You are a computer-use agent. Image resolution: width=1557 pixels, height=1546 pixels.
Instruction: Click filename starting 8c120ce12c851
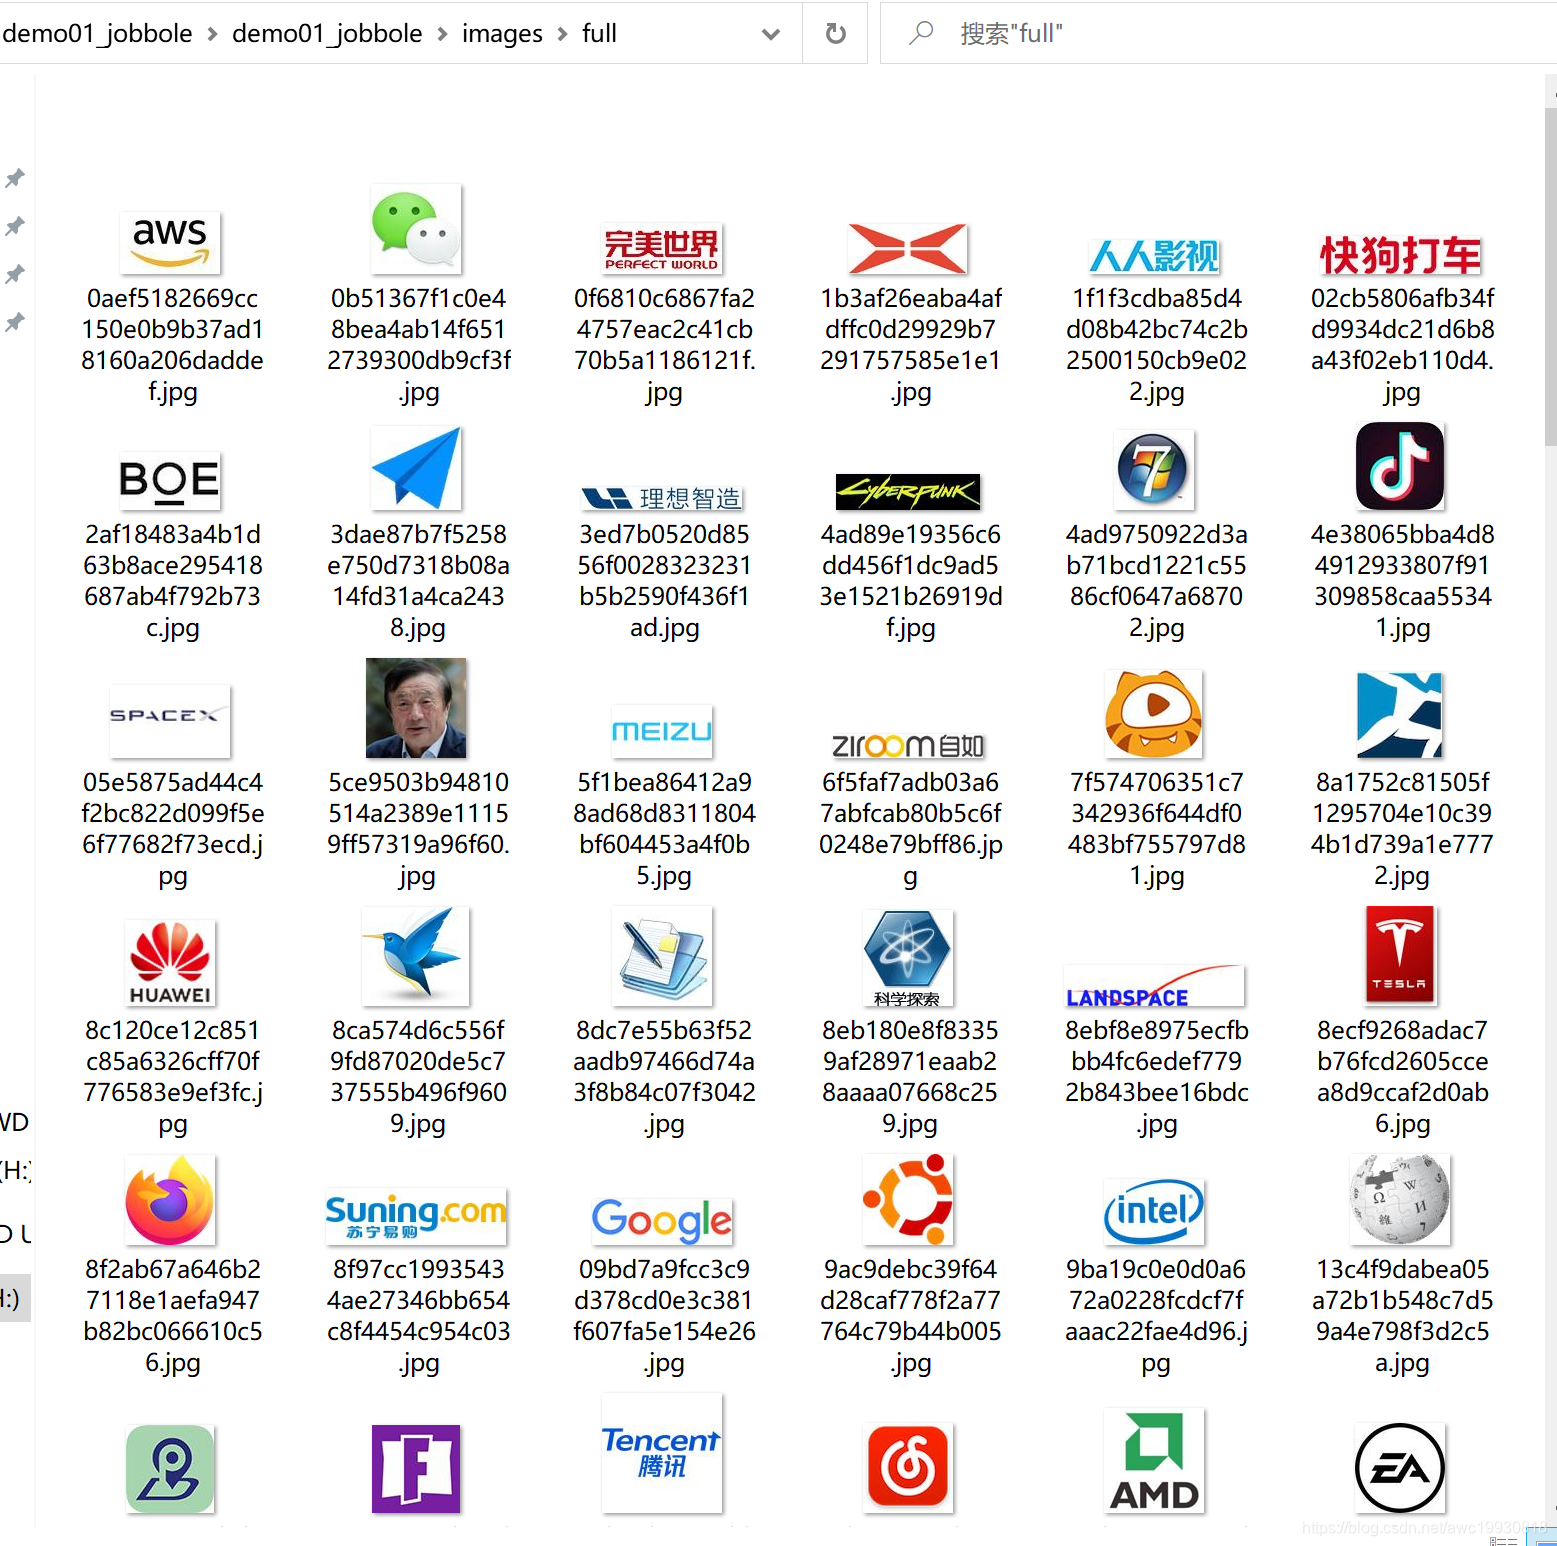pyautogui.click(x=172, y=1077)
